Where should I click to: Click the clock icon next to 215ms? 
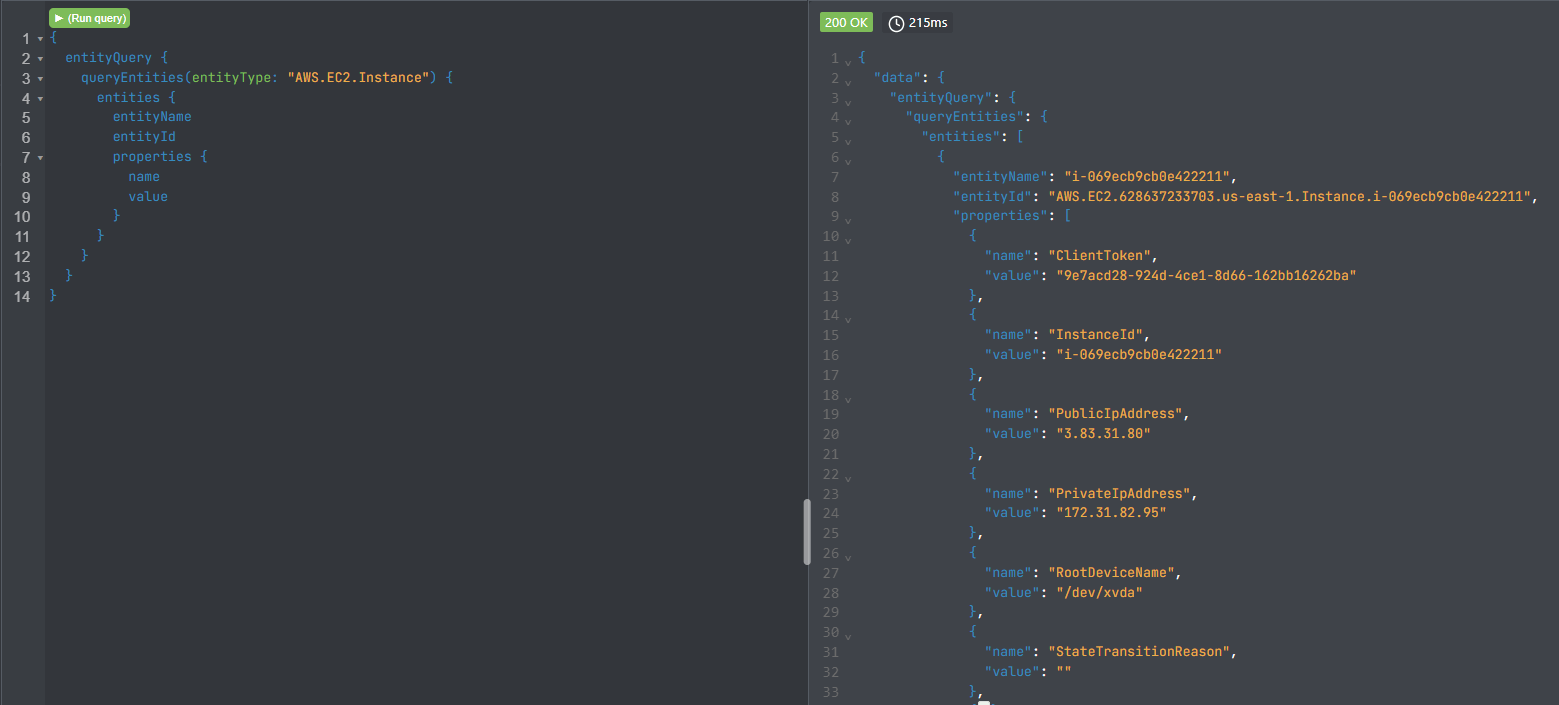(898, 21)
